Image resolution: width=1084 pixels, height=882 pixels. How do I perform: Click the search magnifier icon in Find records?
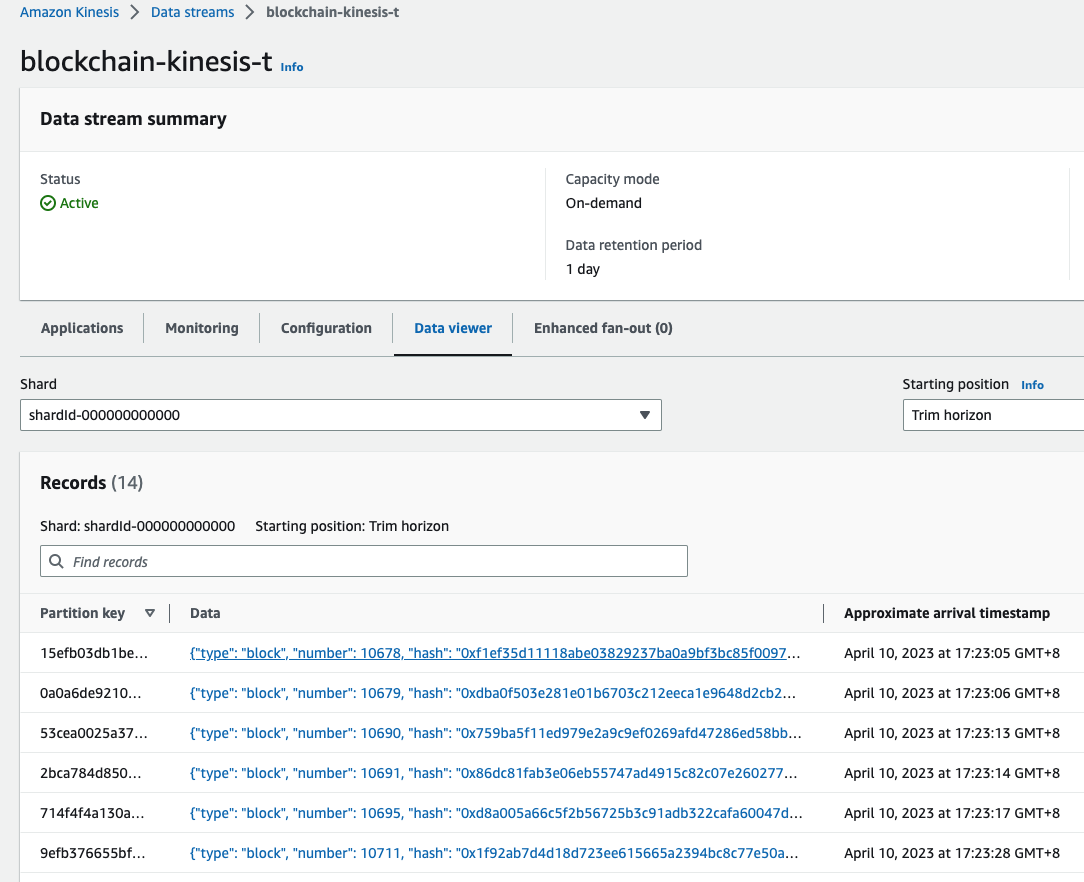[57, 561]
